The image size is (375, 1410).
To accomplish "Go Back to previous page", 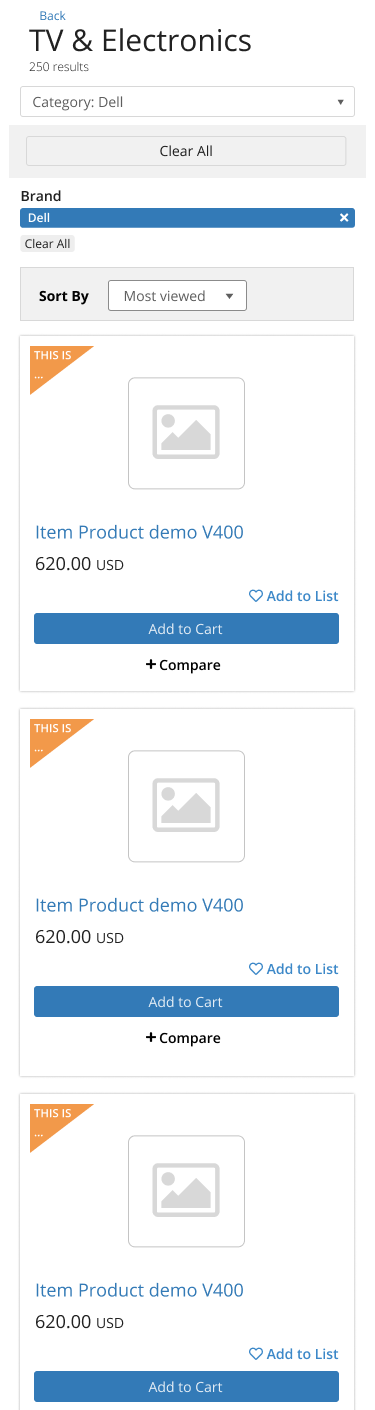I will point(52,16).
